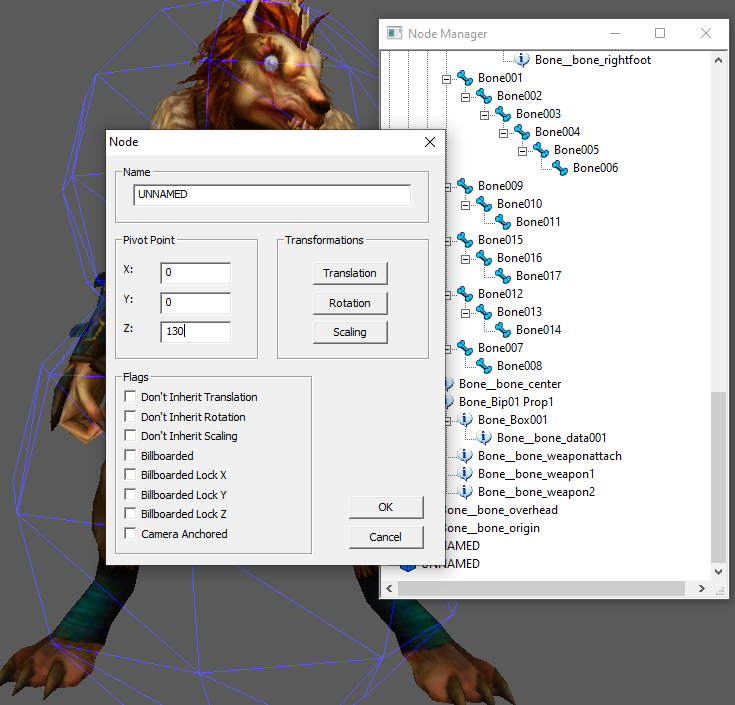Click the scroll left arrow in Node Manager
Image resolution: width=735 pixels, height=705 pixels.
coord(389,588)
